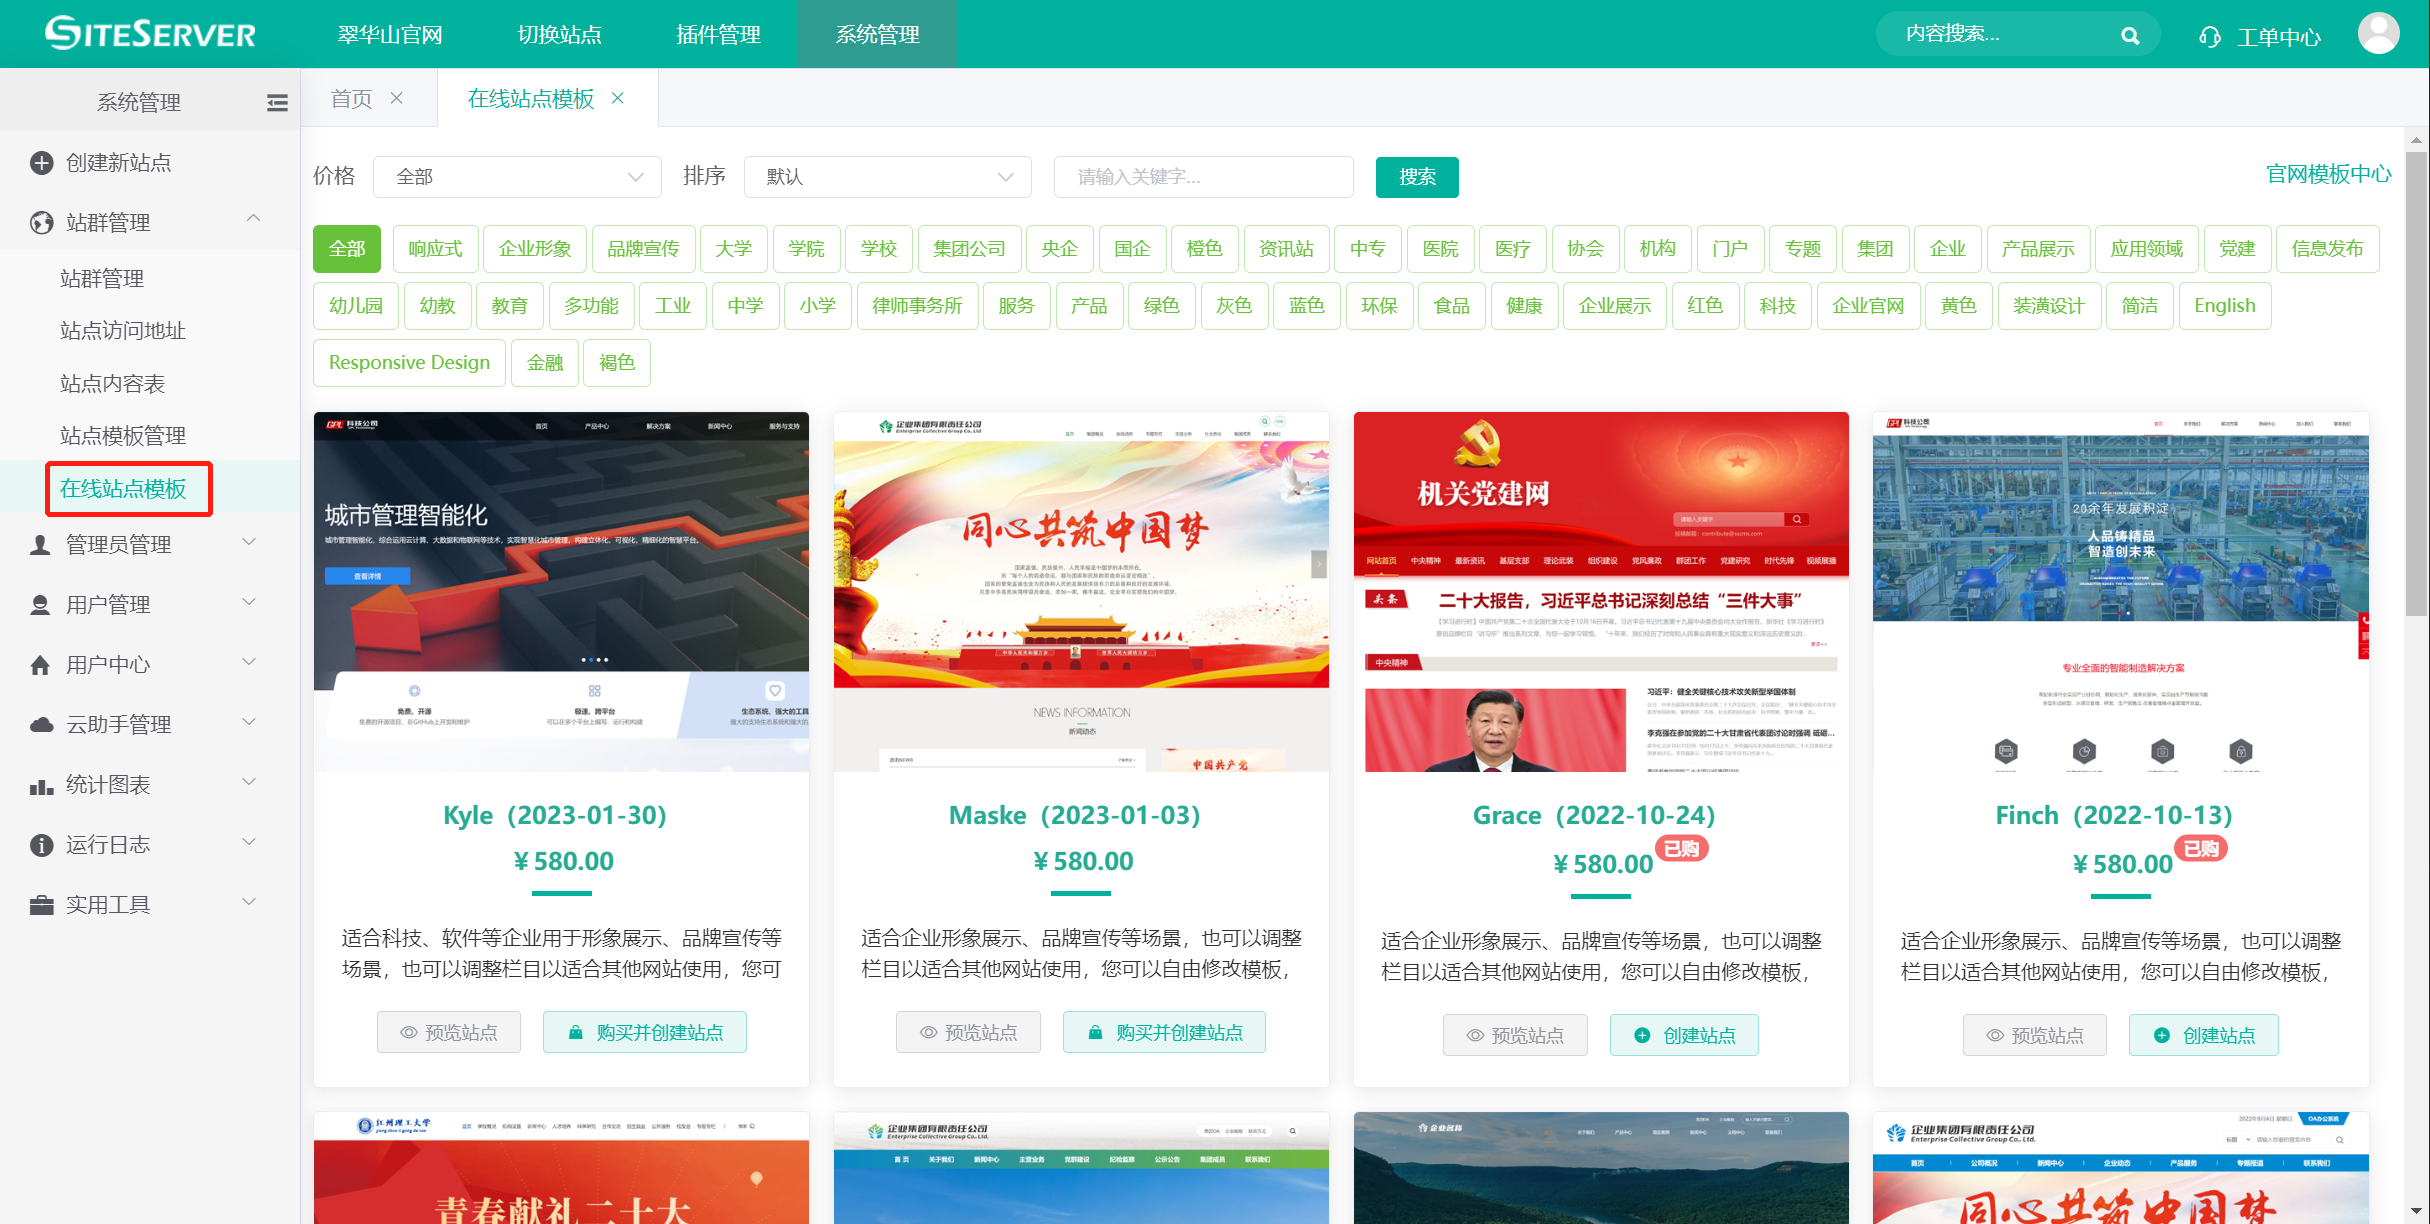
Task: Open the 排序 dropdown showing 默认
Action: [887, 177]
